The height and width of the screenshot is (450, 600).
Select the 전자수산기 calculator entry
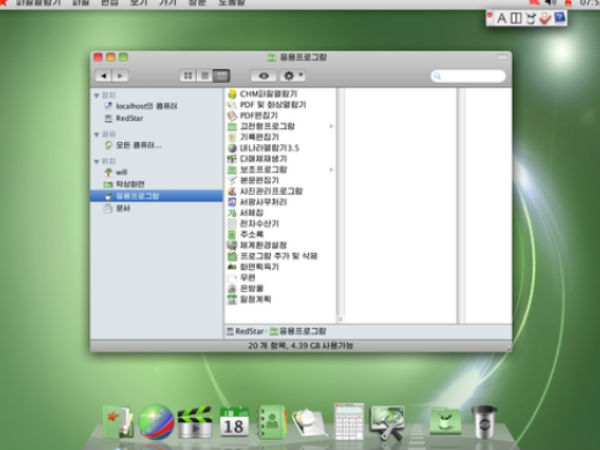(253, 223)
